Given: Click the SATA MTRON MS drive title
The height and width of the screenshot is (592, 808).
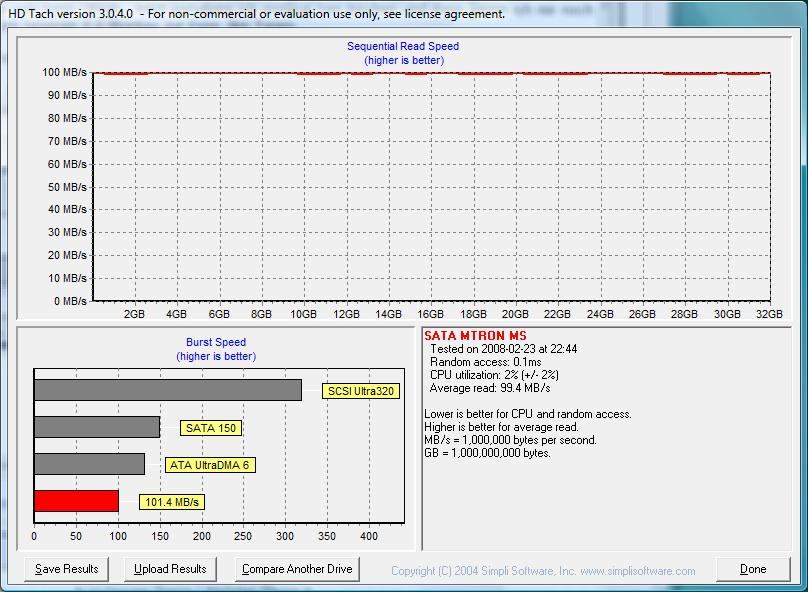Looking at the screenshot, I should coord(475,335).
